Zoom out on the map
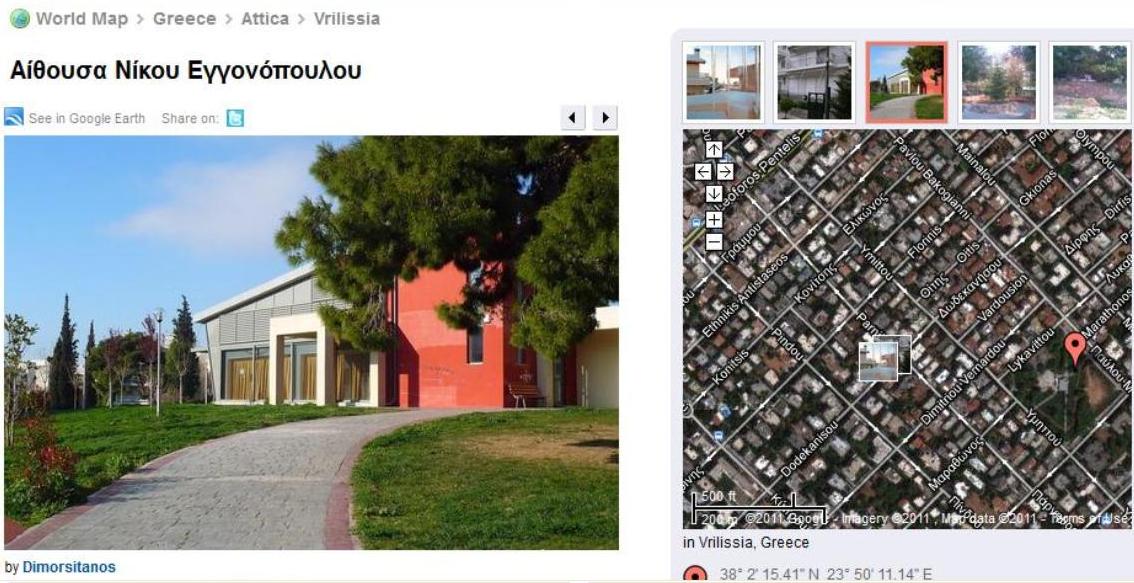1134x583 pixels. [714, 242]
